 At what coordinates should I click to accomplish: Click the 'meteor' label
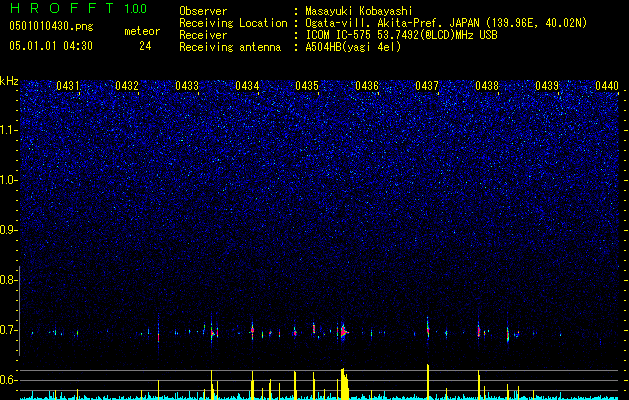[142, 31]
